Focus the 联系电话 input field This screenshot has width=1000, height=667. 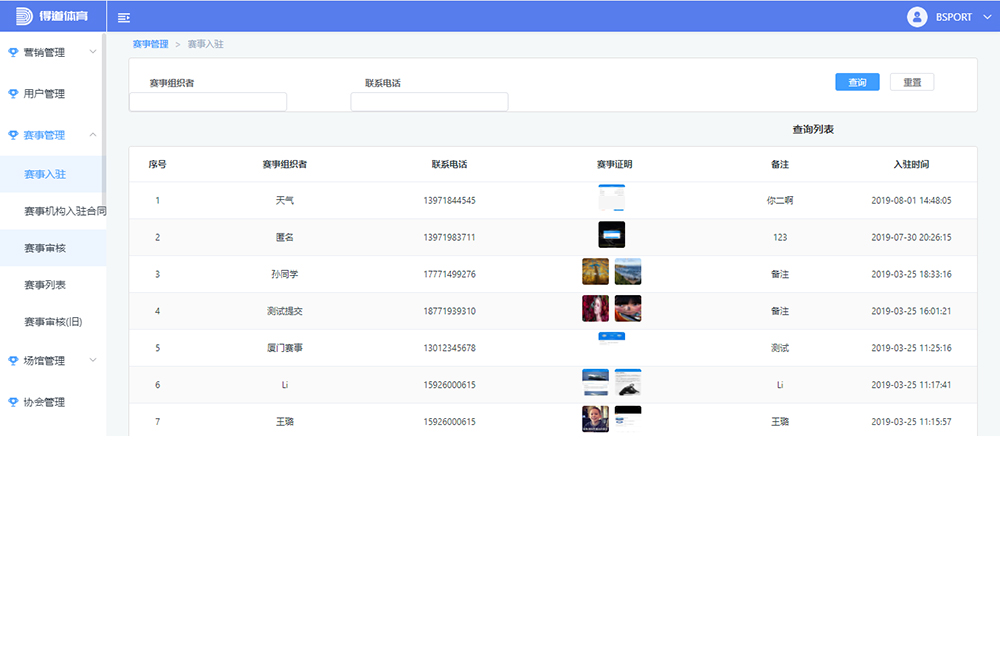pos(429,102)
